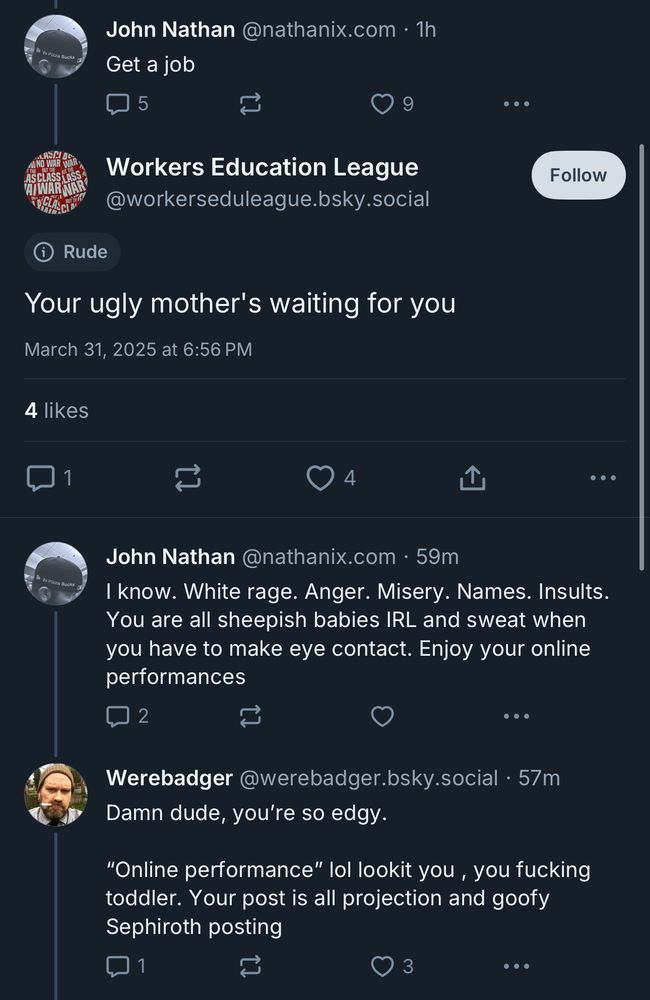Reply to Werebadger's post
The height and width of the screenshot is (1000, 650).
point(118,965)
